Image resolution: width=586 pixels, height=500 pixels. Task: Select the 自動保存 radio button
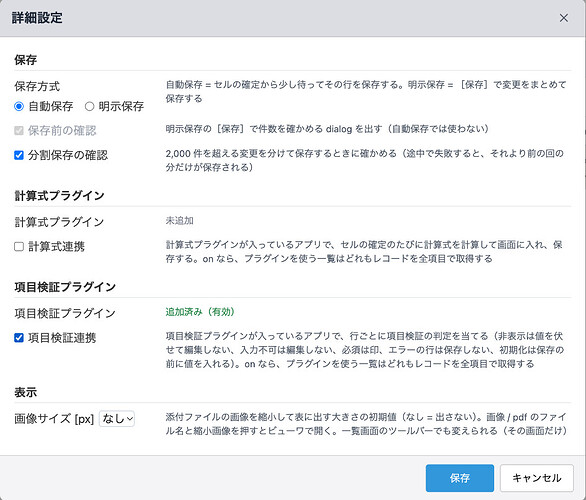tap(19, 107)
